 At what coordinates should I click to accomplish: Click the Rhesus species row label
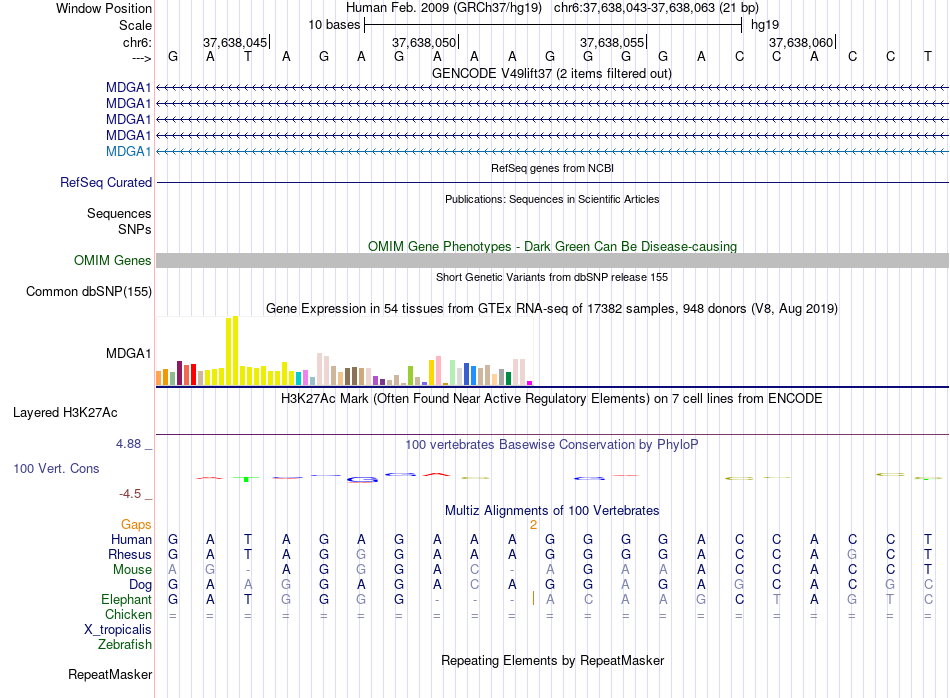[130, 555]
